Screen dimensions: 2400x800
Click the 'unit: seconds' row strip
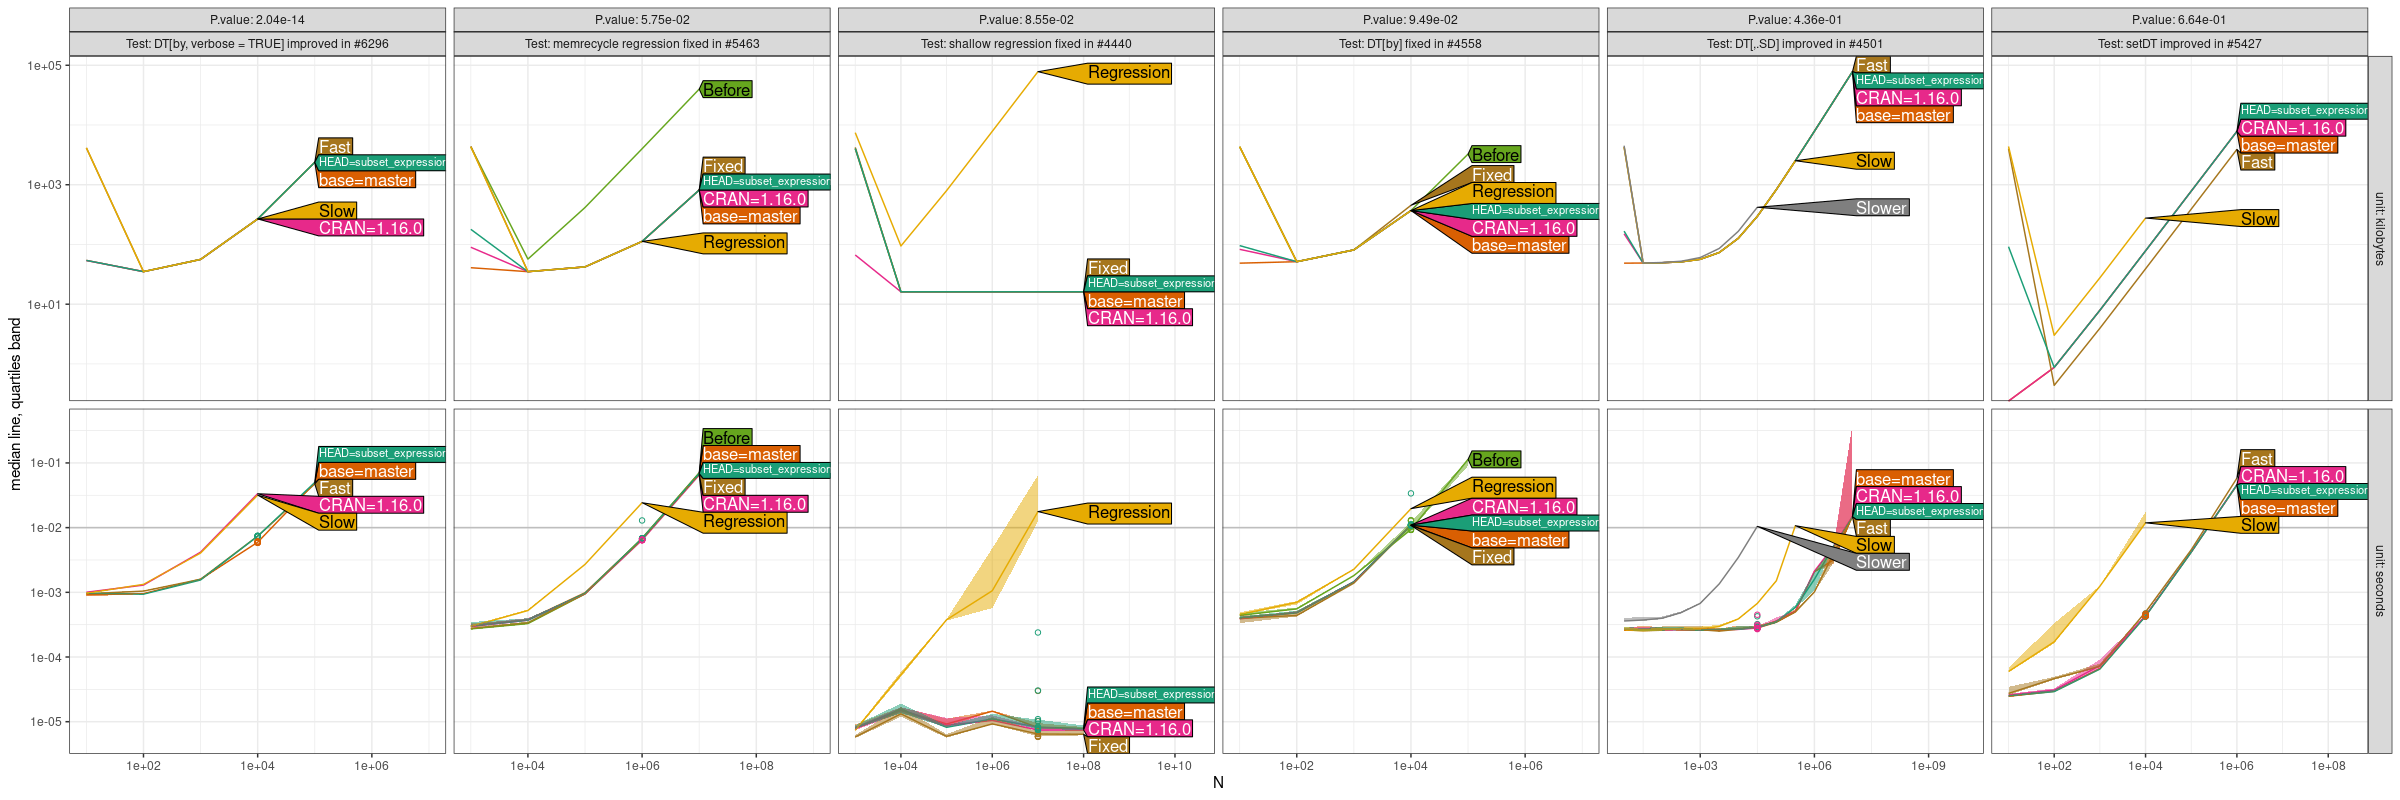[2380, 581]
